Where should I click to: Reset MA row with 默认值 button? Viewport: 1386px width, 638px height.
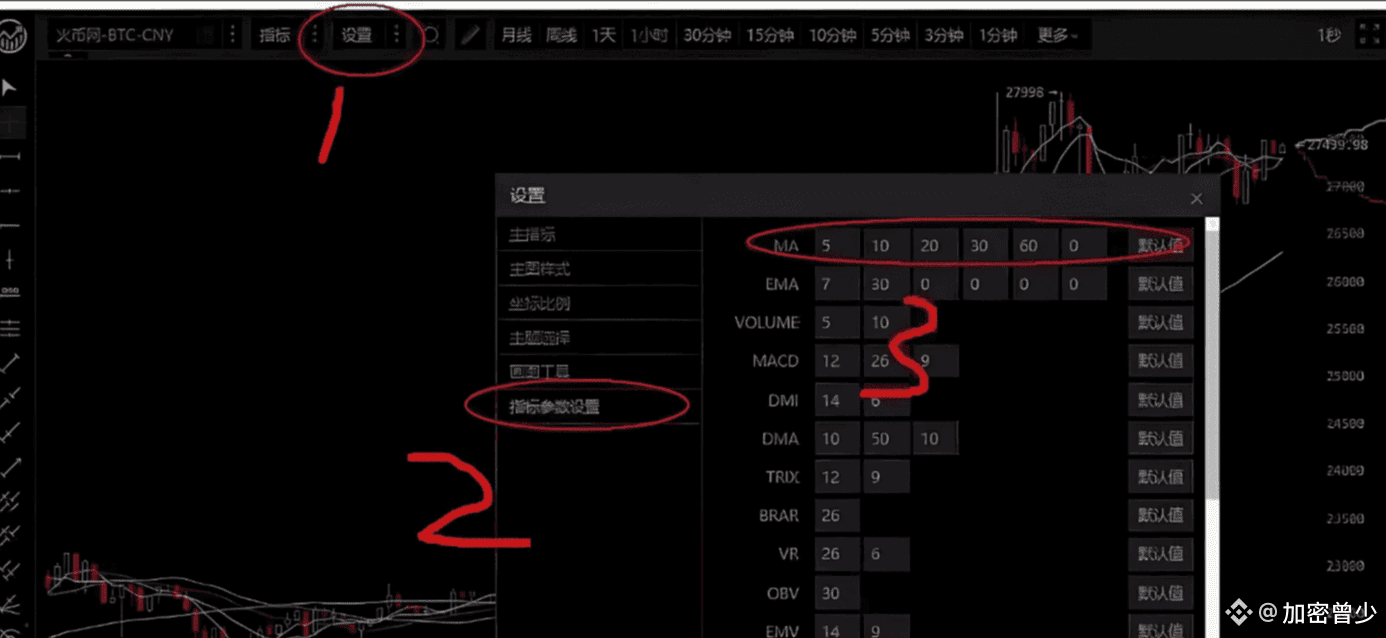(x=1161, y=245)
